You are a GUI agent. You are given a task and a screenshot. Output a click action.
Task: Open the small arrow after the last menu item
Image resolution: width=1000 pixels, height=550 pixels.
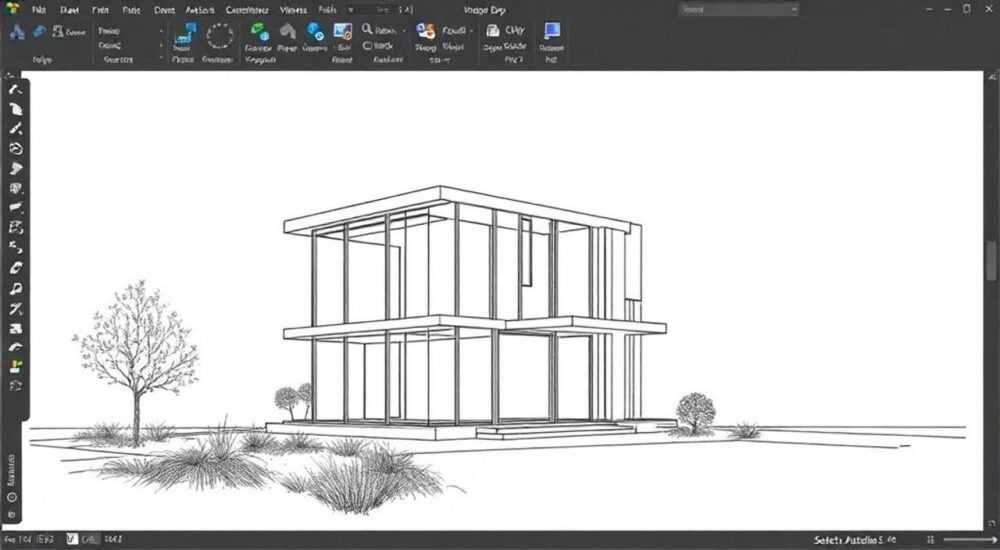click(350, 10)
